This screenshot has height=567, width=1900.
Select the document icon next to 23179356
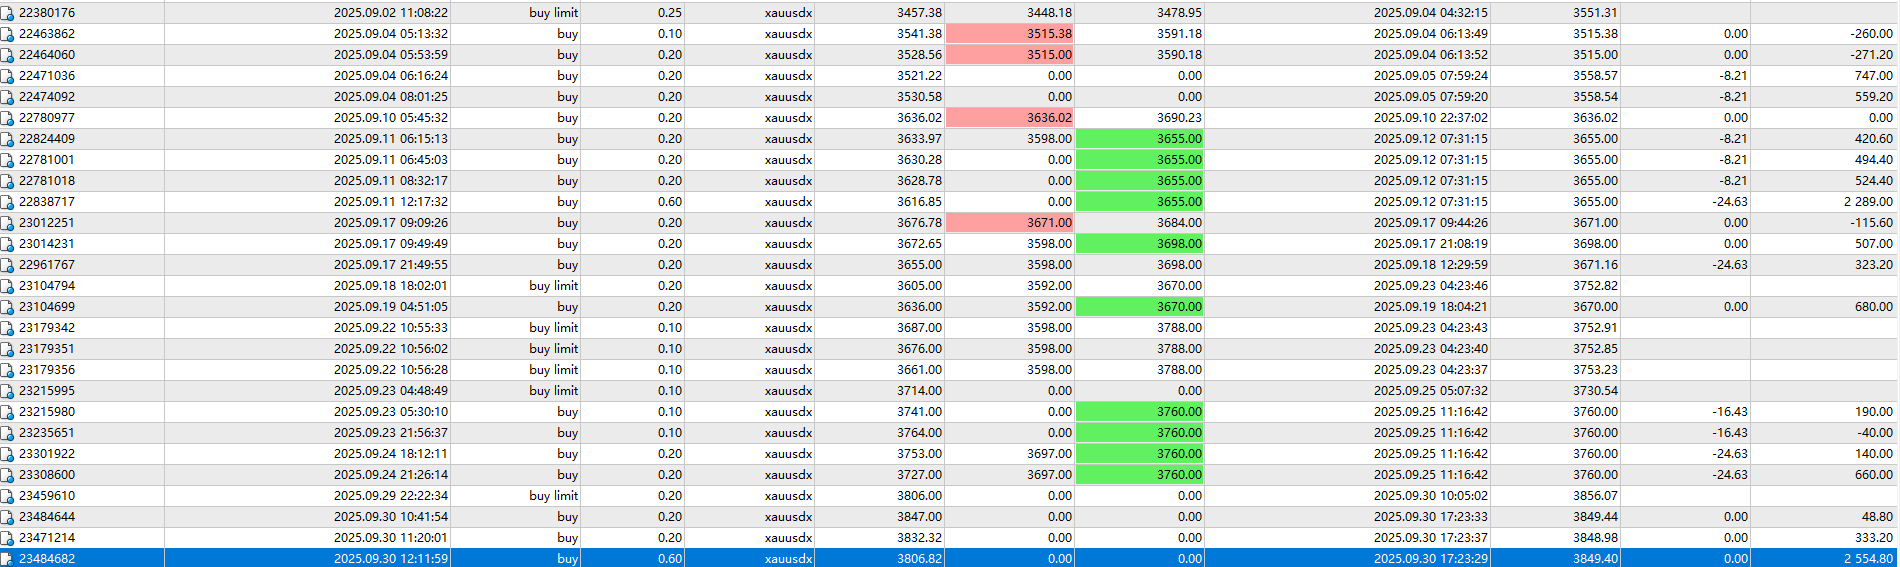[x=7, y=370]
